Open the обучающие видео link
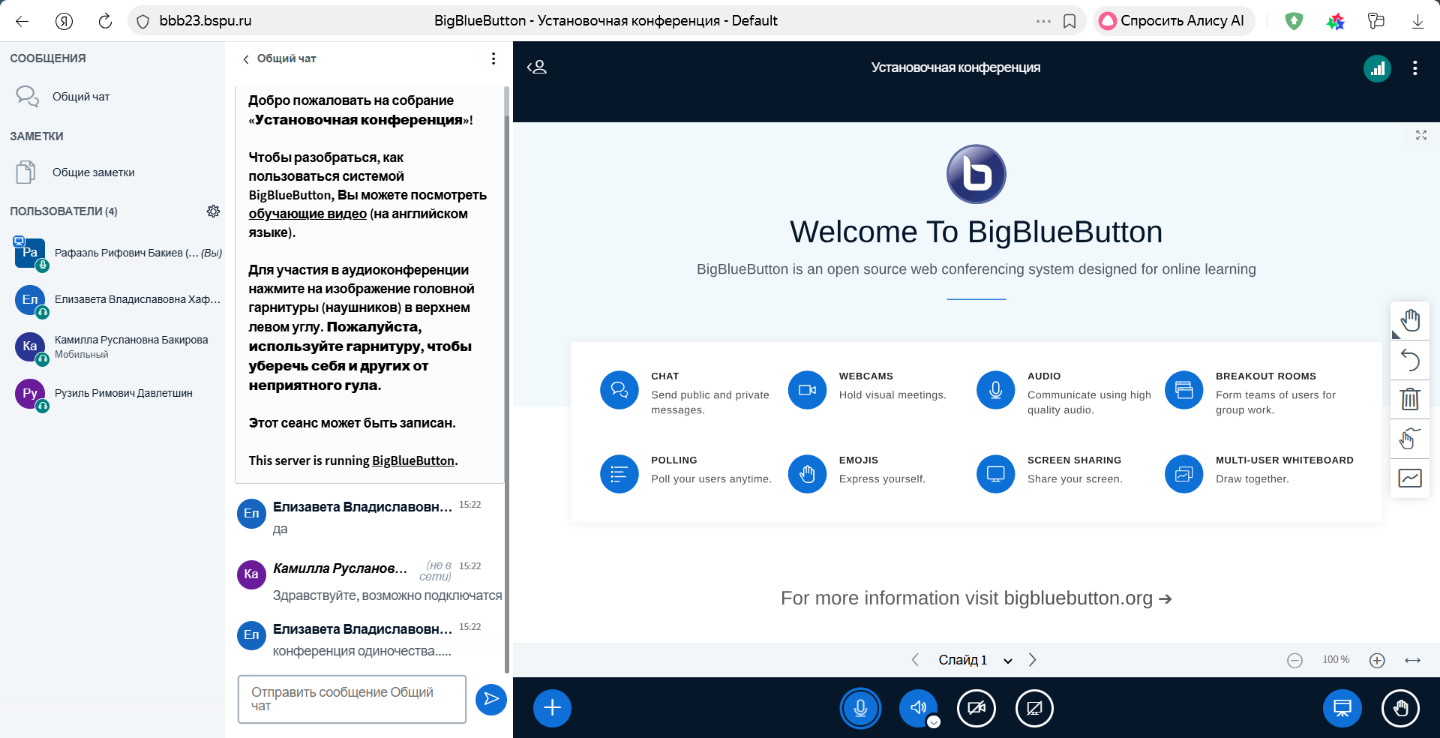Viewport: 1440px width, 738px height. (x=307, y=213)
